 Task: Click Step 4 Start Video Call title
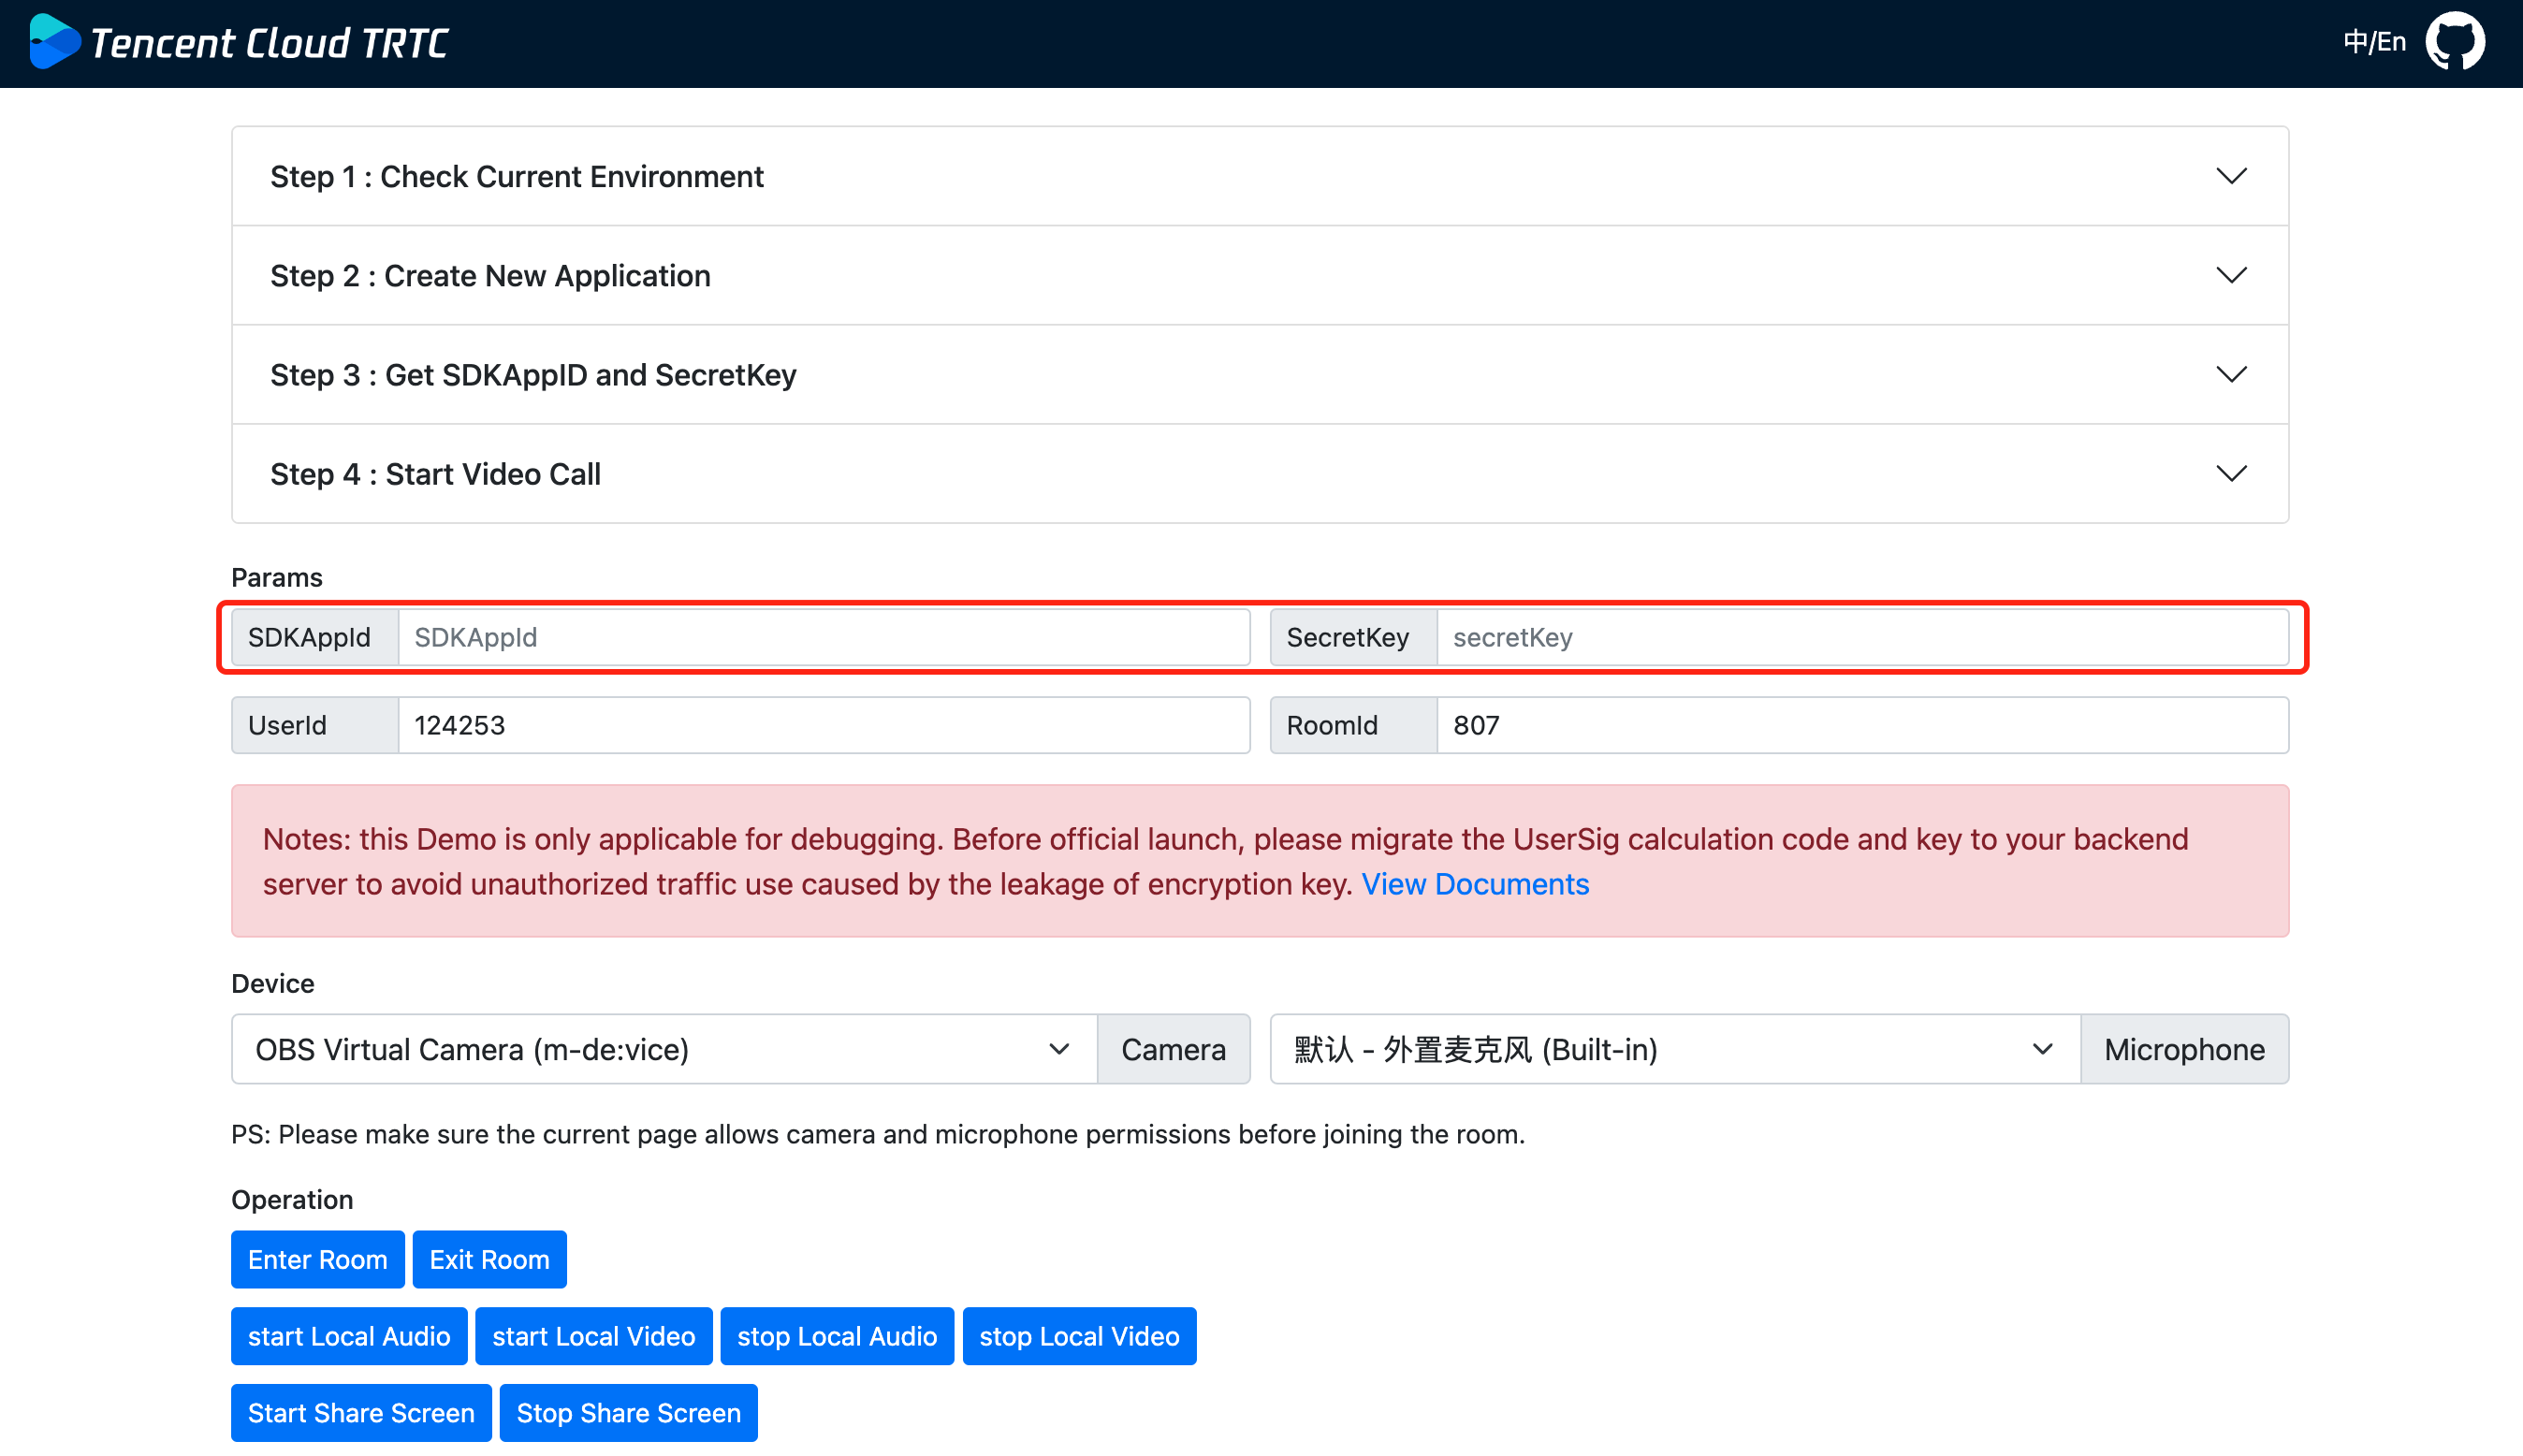click(435, 473)
